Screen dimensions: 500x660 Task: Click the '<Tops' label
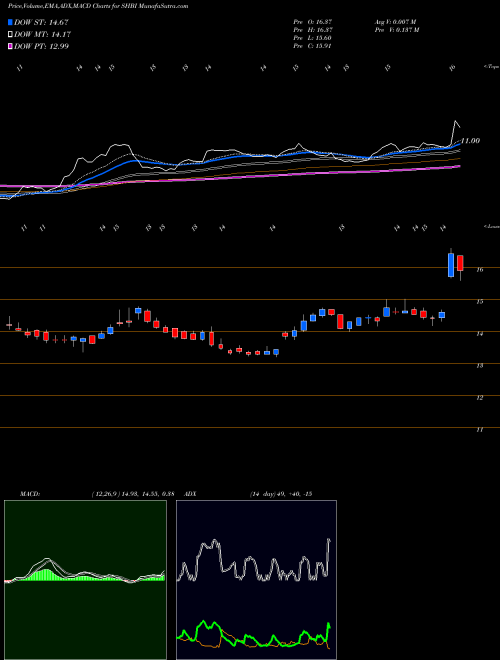[491, 67]
